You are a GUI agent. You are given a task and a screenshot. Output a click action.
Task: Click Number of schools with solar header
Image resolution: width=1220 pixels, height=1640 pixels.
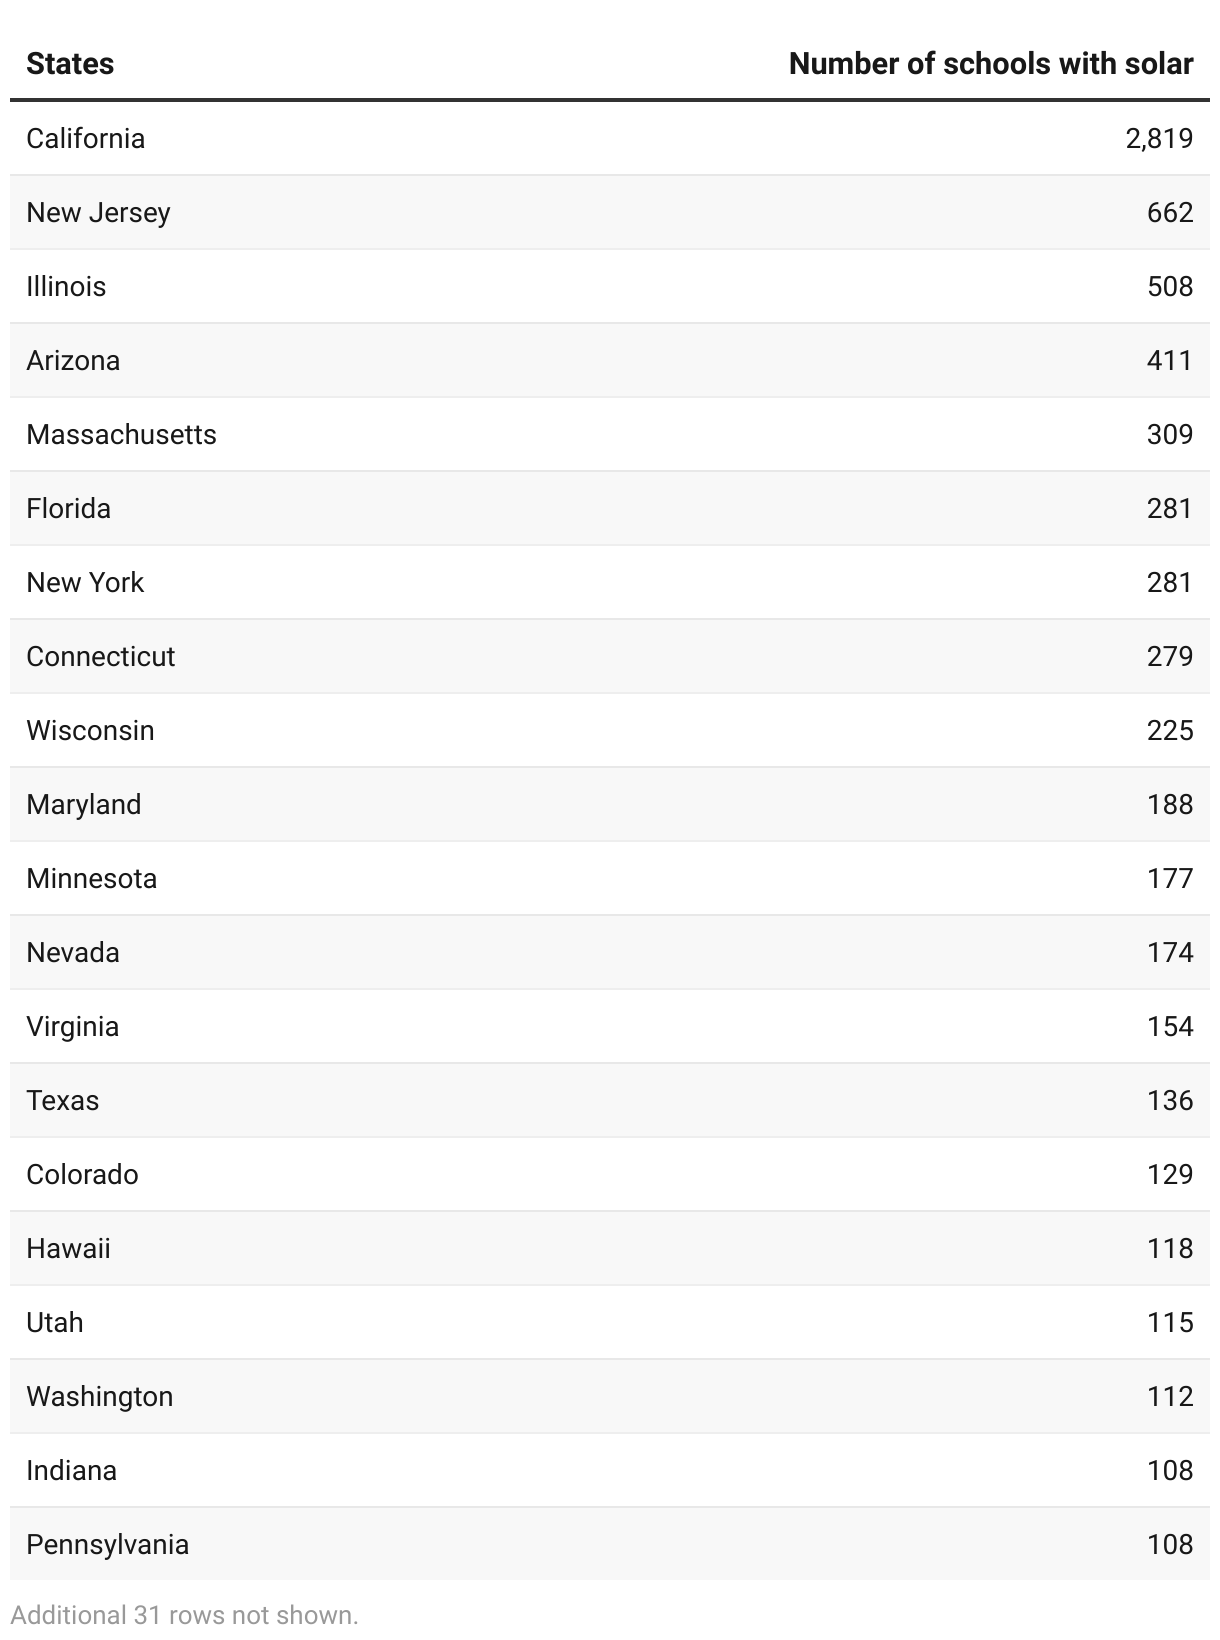[991, 64]
